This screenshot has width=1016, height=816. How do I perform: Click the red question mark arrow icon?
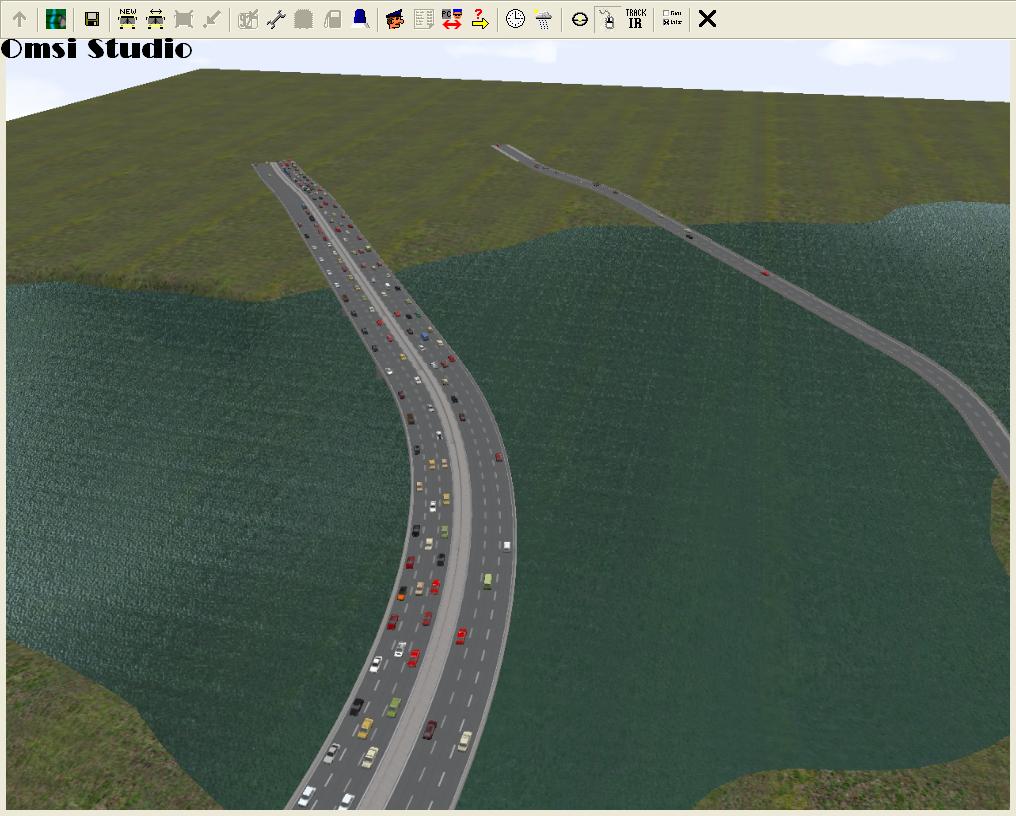480,19
